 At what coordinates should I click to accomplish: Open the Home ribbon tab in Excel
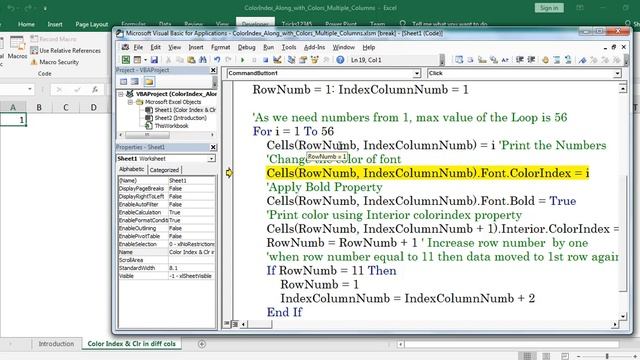(26, 24)
